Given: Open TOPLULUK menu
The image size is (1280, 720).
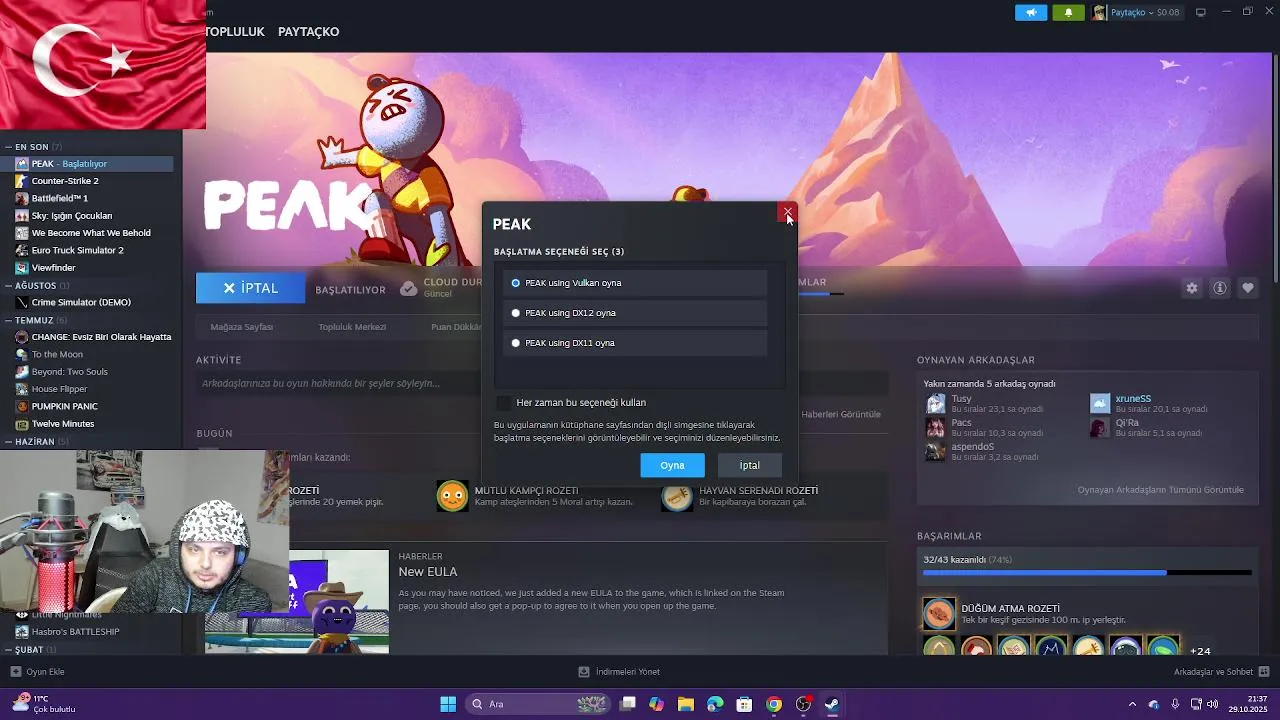Looking at the screenshot, I should click(x=234, y=32).
